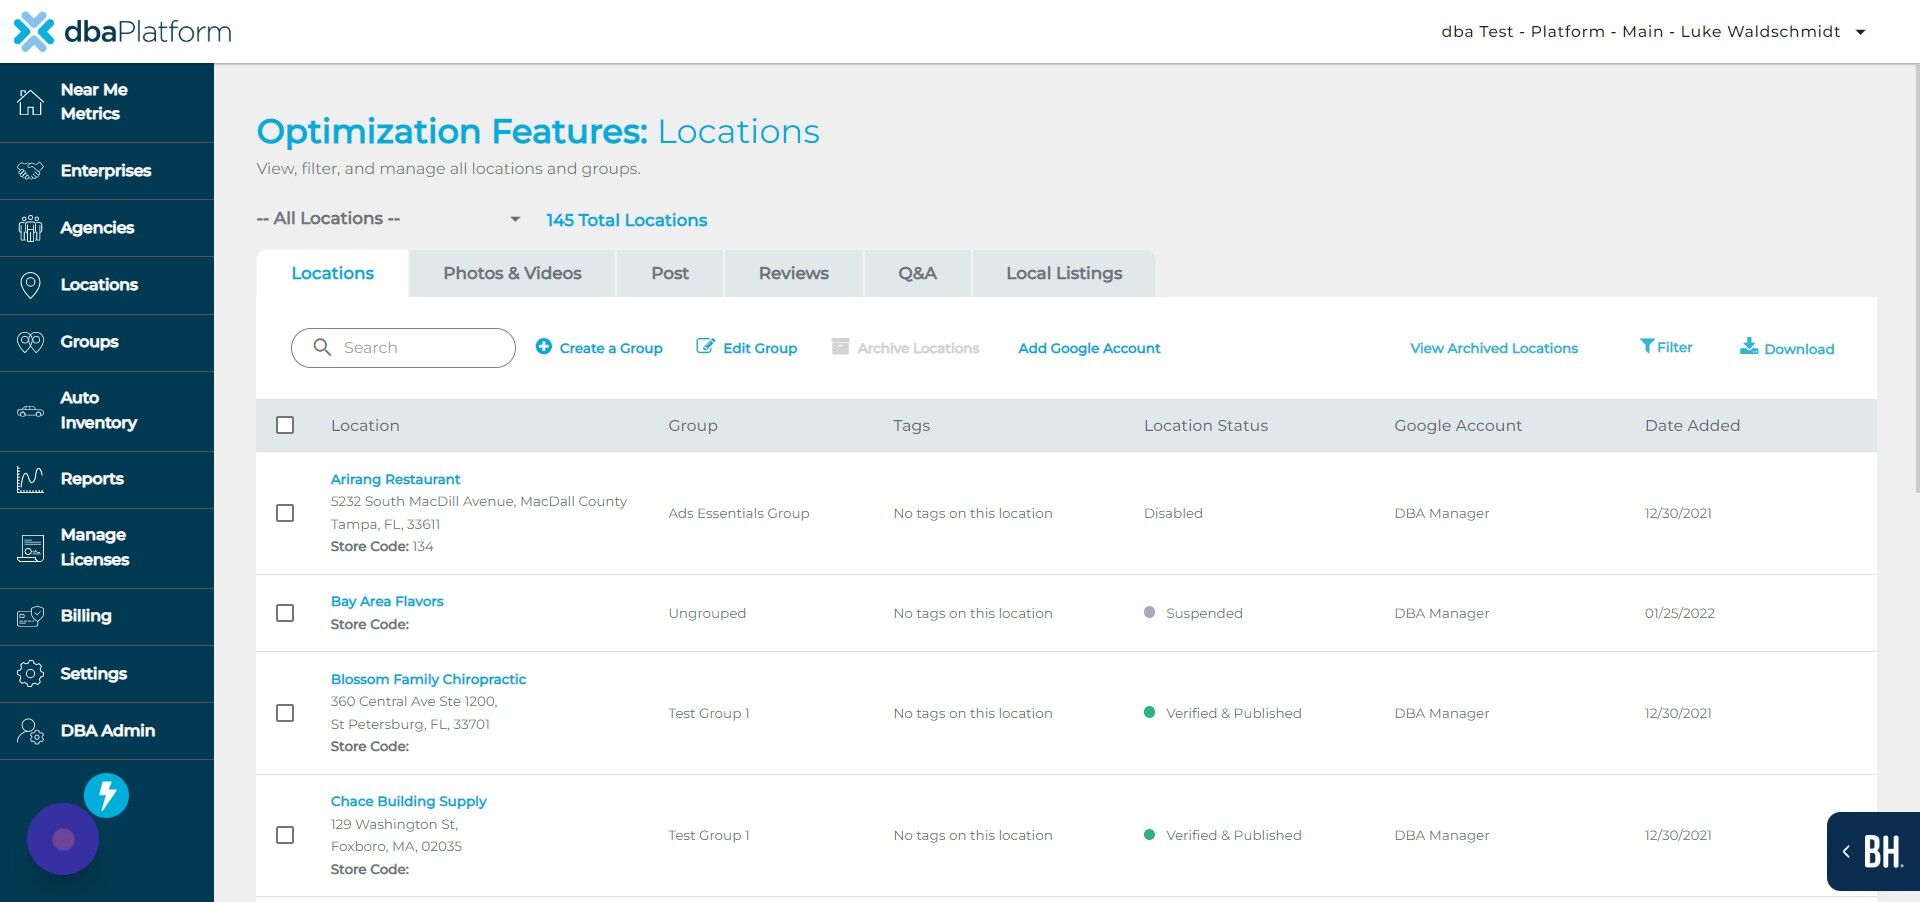Click the Download arrow icon

(x=1749, y=346)
